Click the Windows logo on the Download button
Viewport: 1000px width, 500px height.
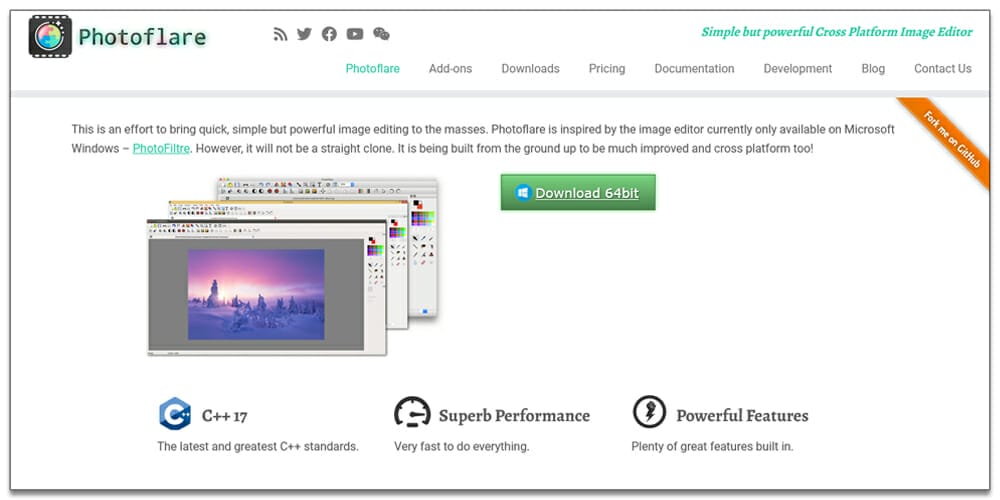(x=523, y=193)
